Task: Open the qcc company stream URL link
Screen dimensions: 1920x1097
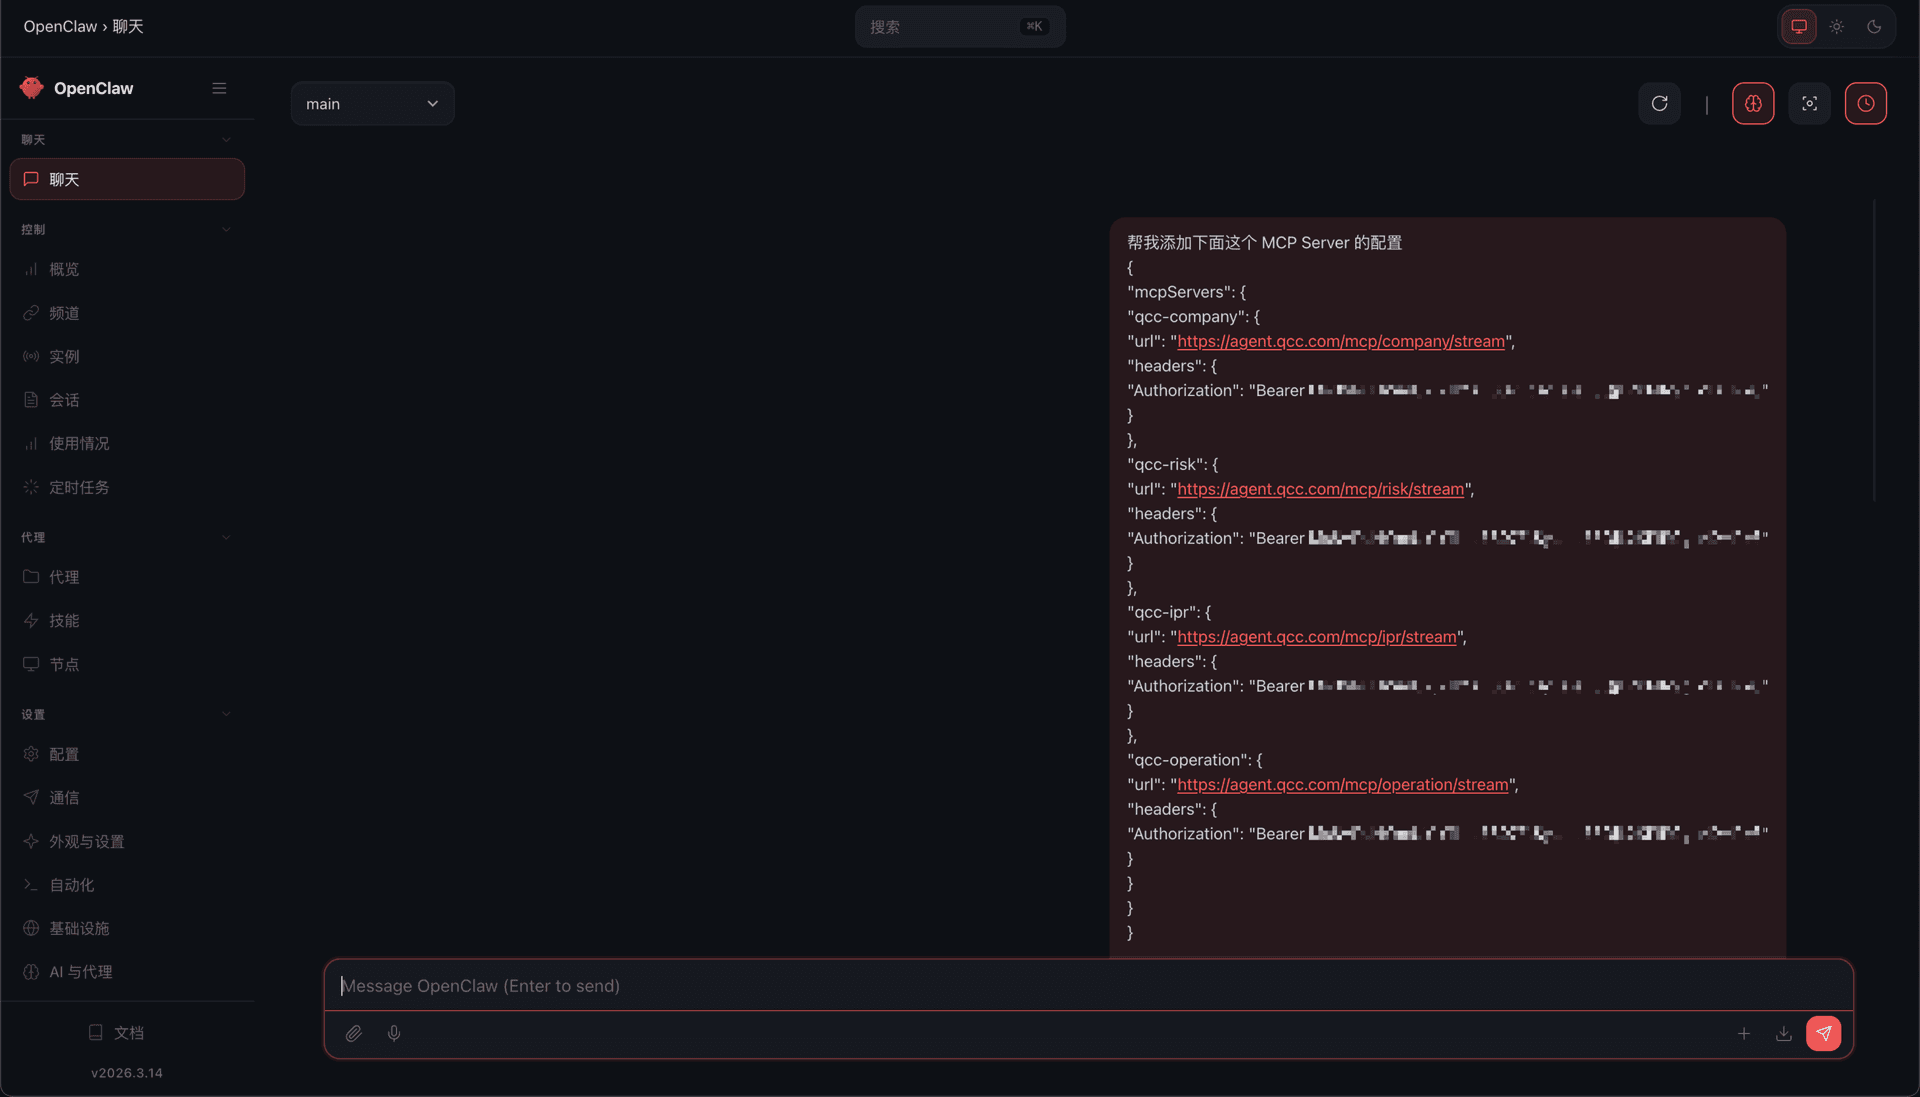Action: [1340, 342]
